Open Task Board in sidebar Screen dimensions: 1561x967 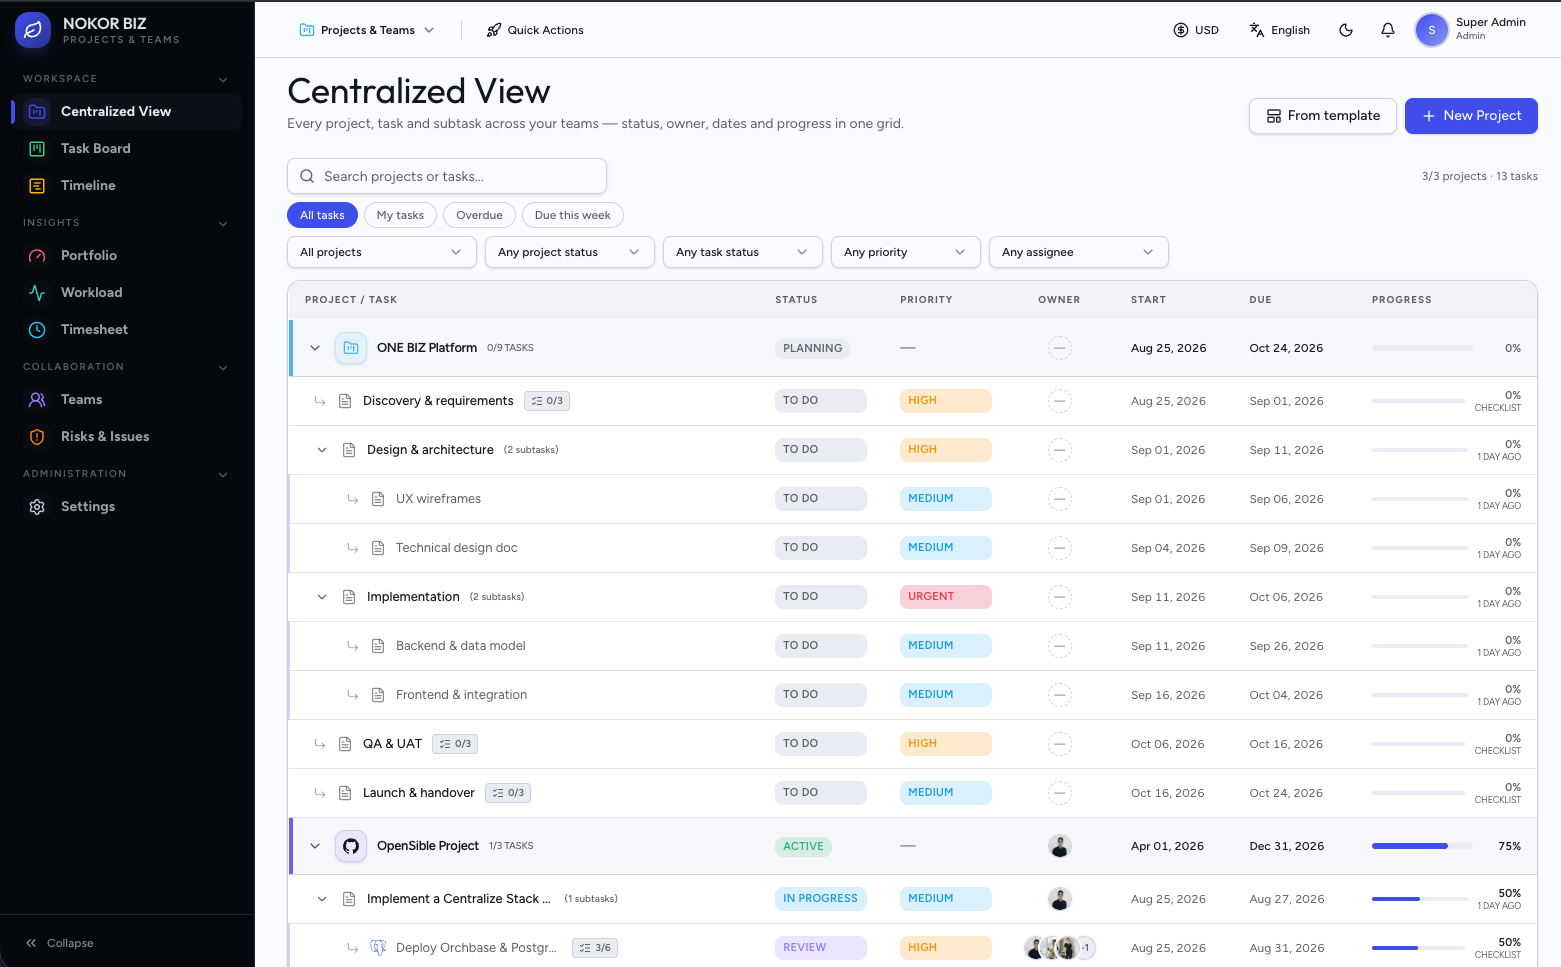pos(126,148)
